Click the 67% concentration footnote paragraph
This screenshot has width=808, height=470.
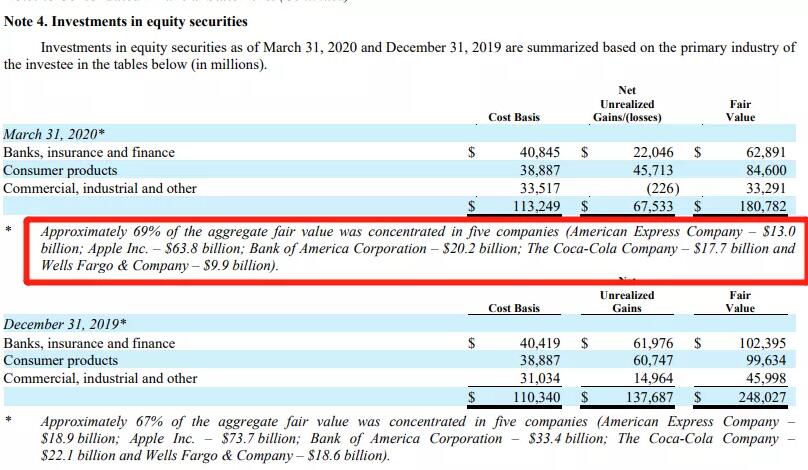tap(418, 438)
